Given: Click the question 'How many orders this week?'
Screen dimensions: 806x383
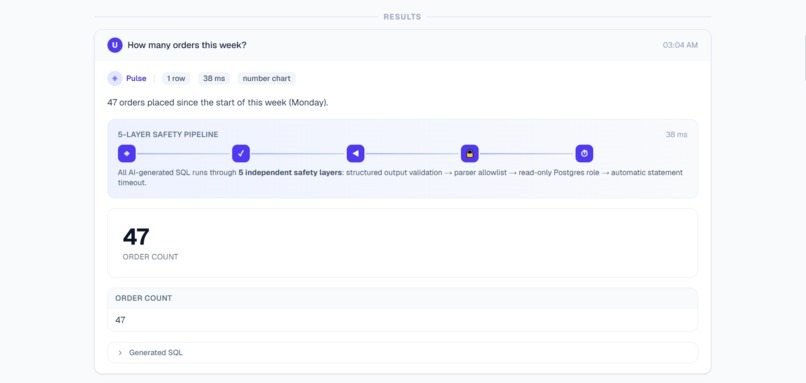Looking at the screenshot, I should tap(187, 45).
